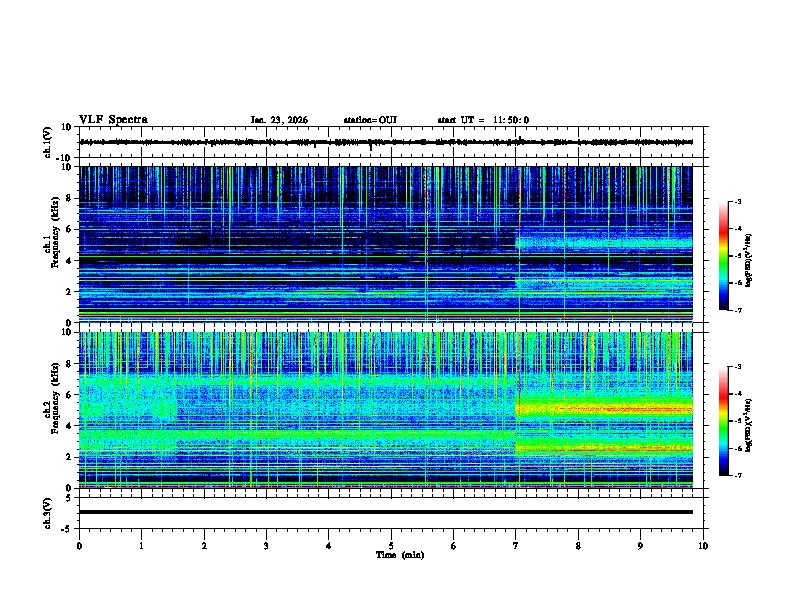The height and width of the screenshot is (612, 792).
Task: Click the "Time (min)" x-axis label
Action: click(400, 555)
